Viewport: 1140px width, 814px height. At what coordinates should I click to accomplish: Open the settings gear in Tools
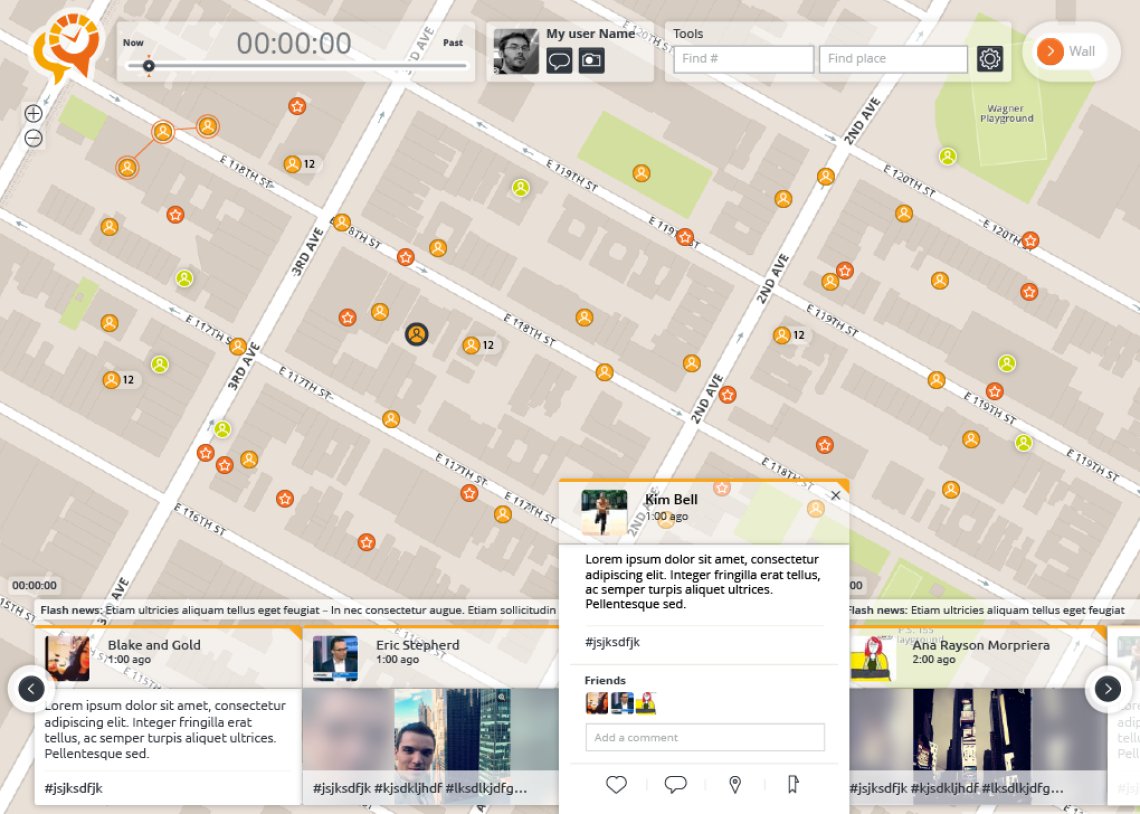990,59
